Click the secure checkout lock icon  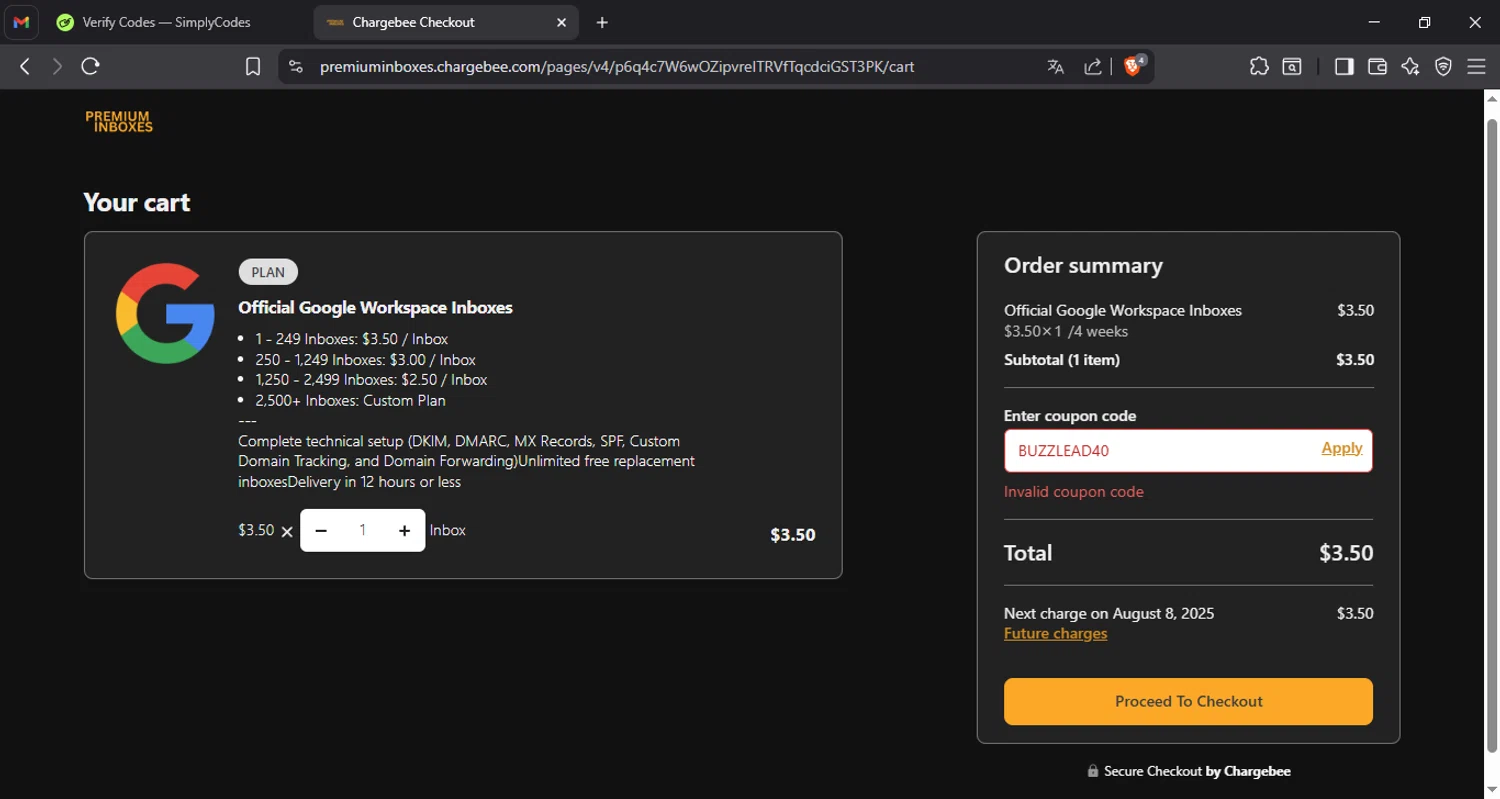(x=1093, y=771)
